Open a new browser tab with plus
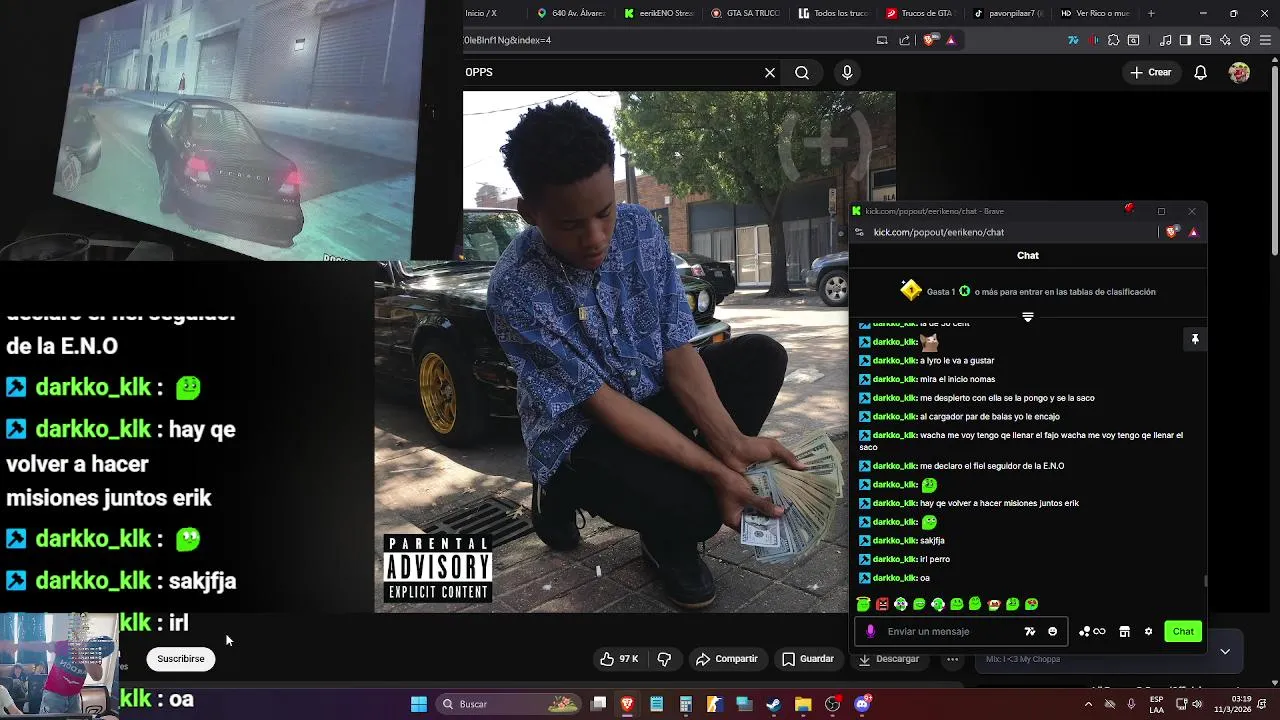This screenshot has width=1280, height=720. pos(1151,13)
